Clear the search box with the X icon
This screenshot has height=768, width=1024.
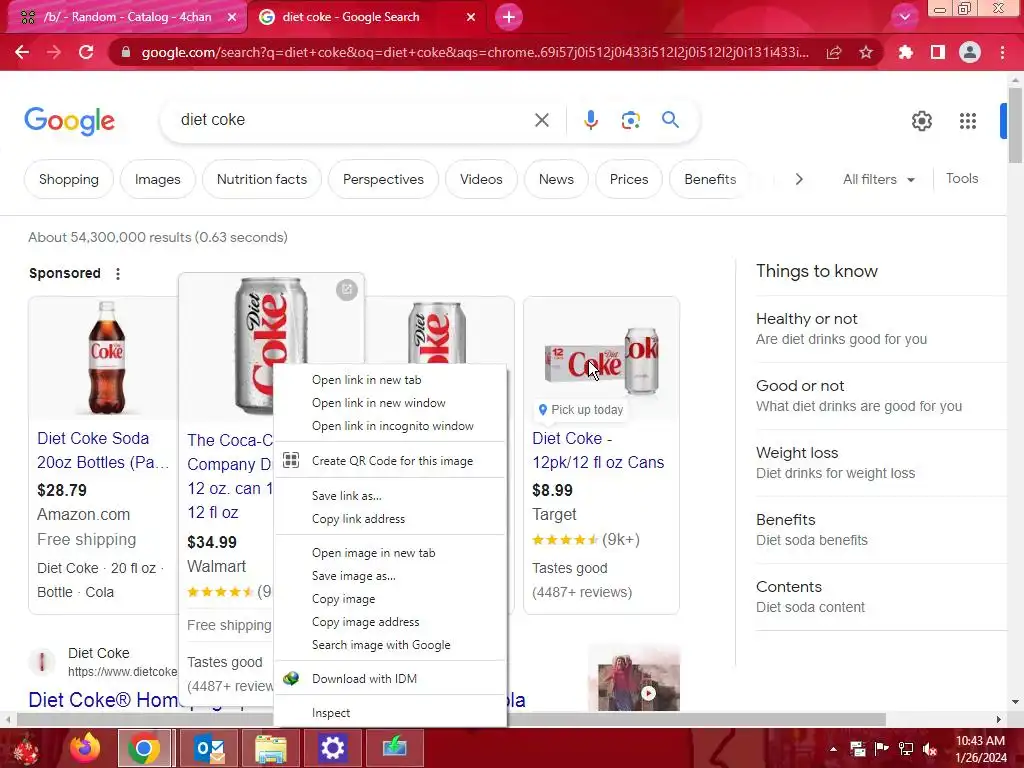tap(542, 120)
